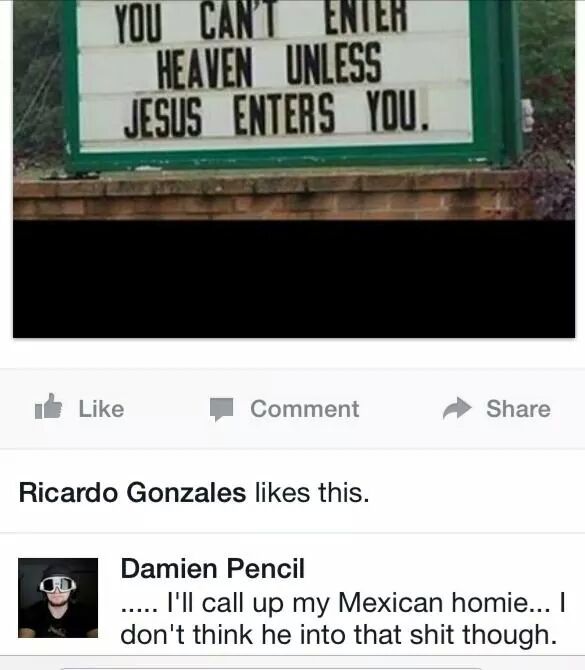Image resolution: width=585 pixels, height=670 pixels.
Task: Click the brick base in the photo
Action: tap(273, 196)
